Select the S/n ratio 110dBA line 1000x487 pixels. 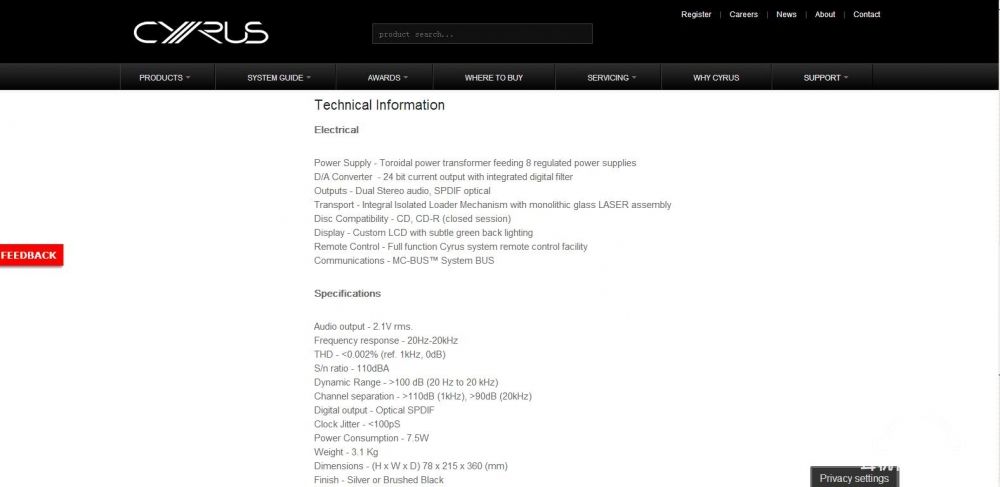[x=351, y=368]
